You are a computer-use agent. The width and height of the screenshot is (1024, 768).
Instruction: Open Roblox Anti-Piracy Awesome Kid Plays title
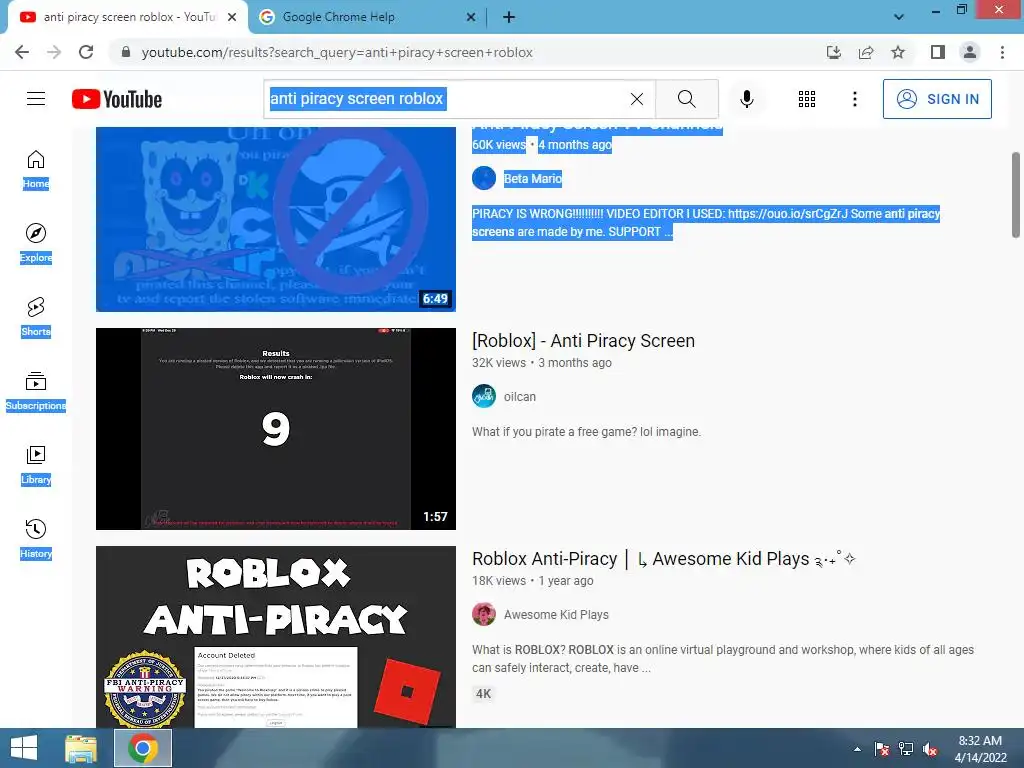(x=664, y=558)
